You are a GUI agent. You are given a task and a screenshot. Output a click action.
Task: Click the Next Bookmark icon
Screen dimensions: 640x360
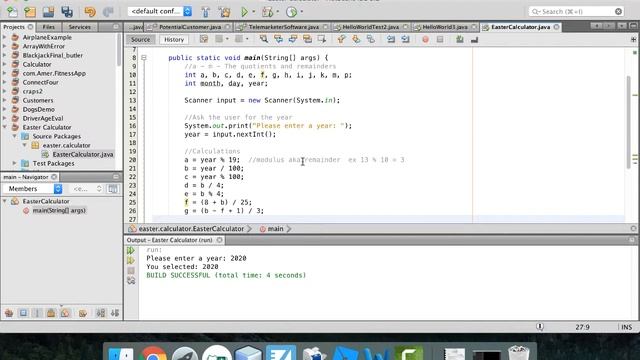pyautogui.click(x=356, y=39)
